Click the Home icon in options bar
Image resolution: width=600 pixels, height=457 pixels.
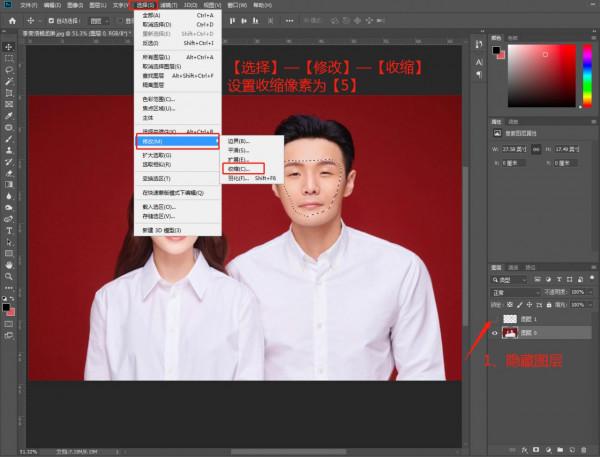[12, 21]
